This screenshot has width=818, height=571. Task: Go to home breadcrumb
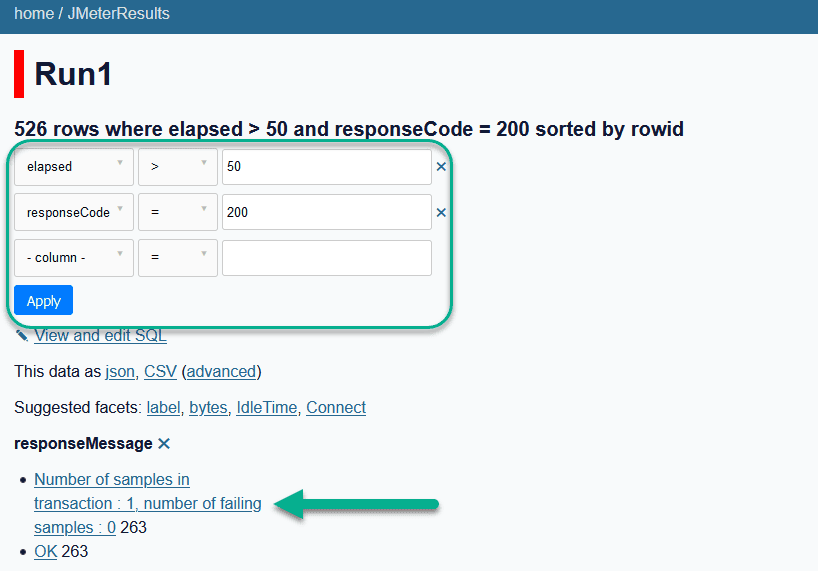(x=34, y=14)
